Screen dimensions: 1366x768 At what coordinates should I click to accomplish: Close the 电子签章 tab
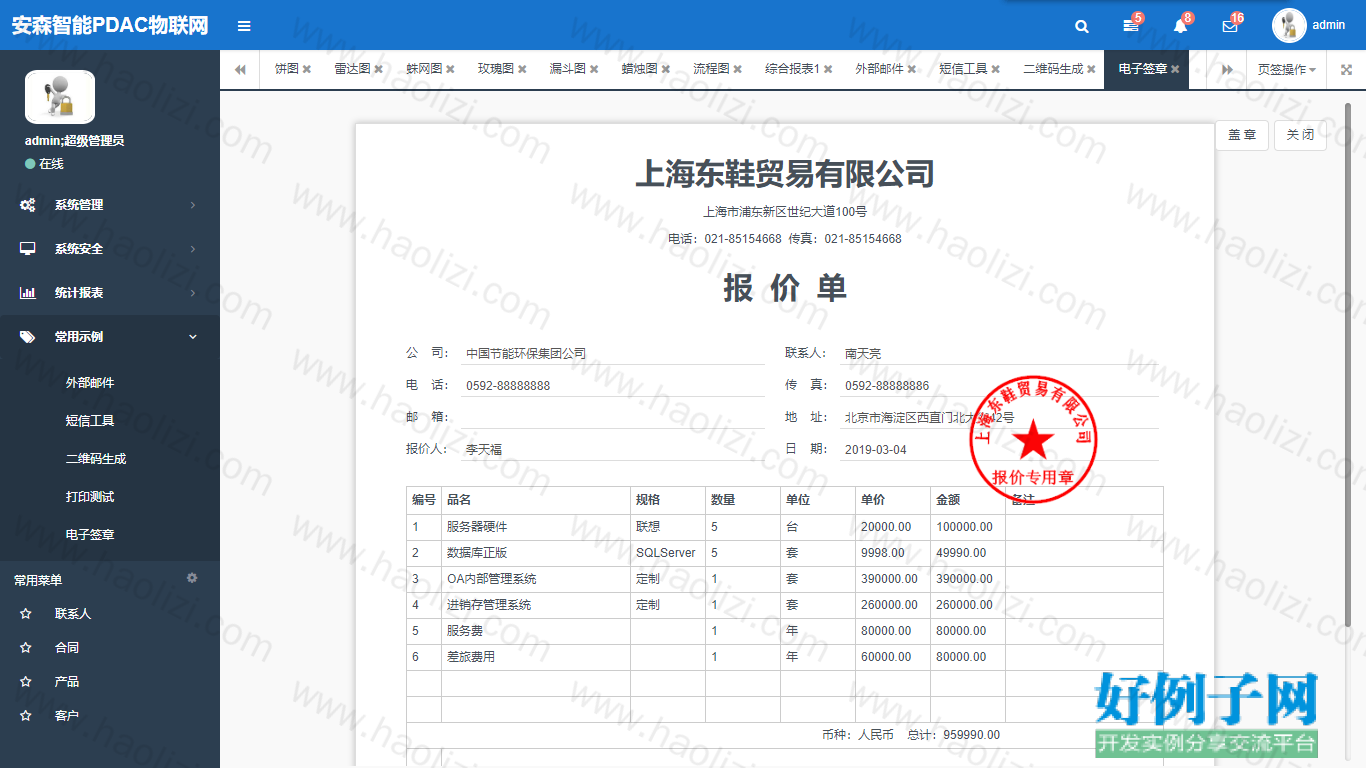pos(1175,69)
